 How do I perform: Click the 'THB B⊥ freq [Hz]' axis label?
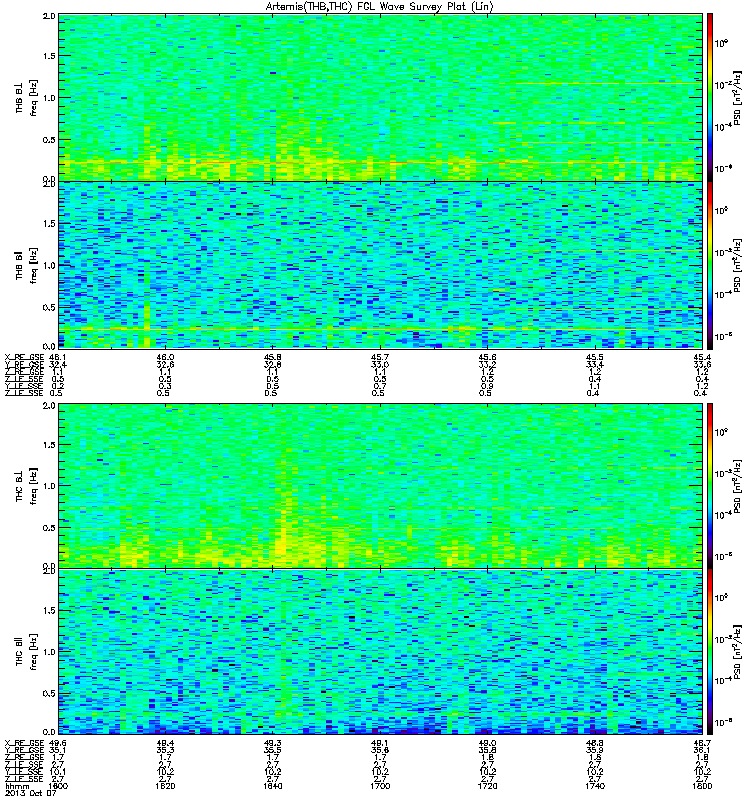(x=26, y=97)
